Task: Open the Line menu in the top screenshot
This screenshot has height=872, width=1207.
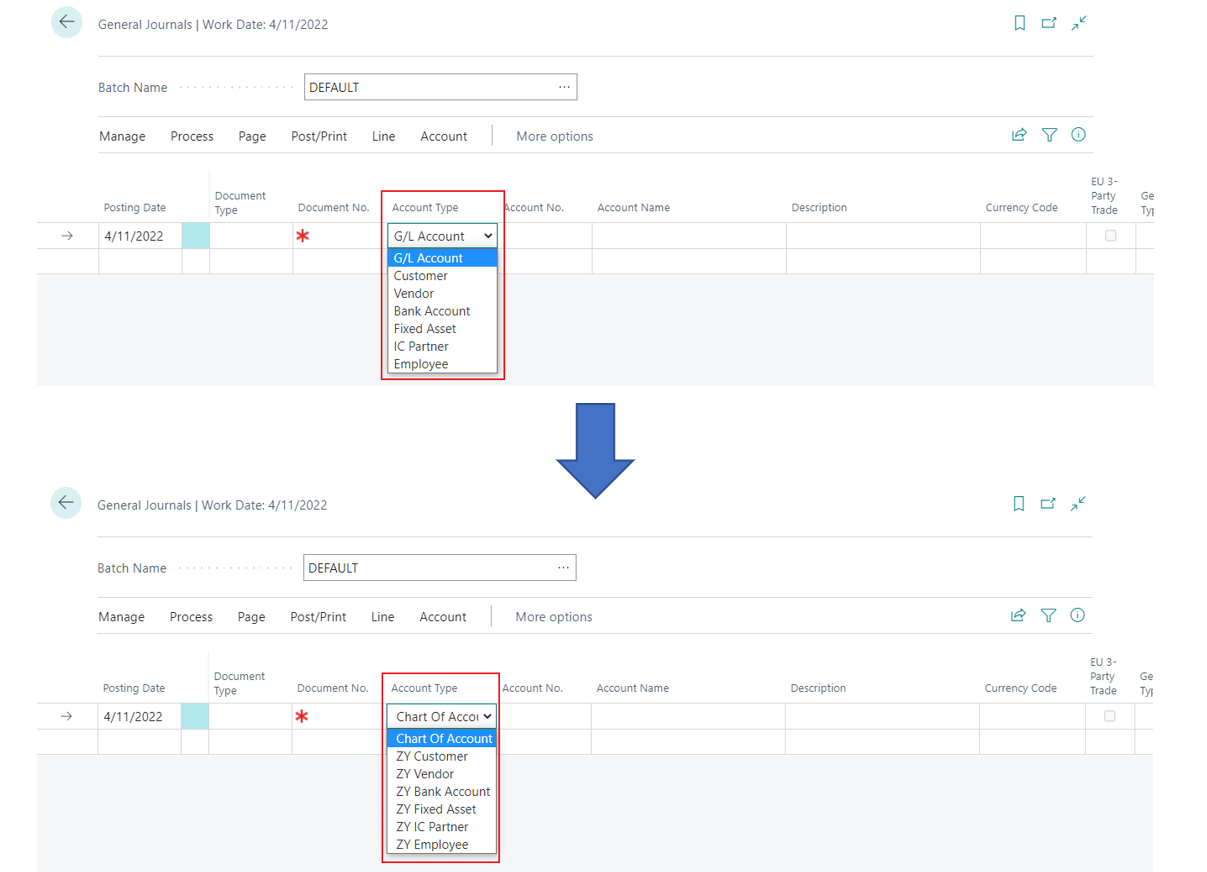Action: point(384,136)
